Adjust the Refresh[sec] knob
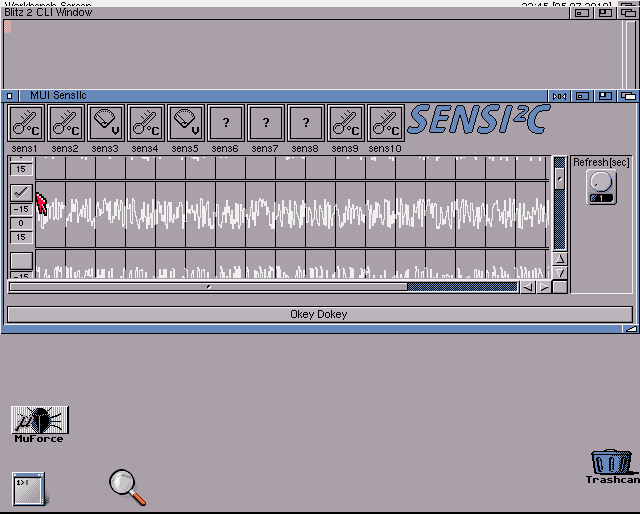The image size is (640, 514). (x=601, y=184)
